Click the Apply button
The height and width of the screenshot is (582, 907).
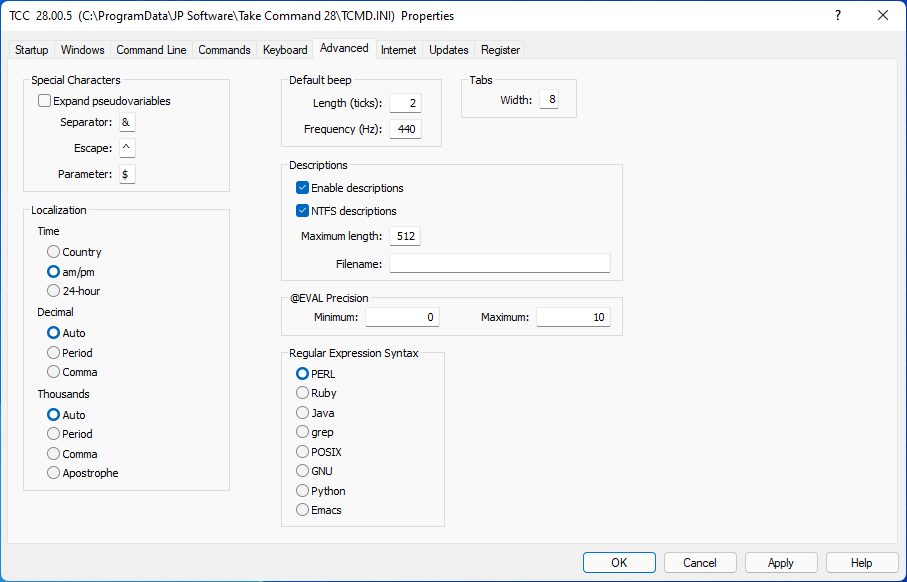[x=781, y=562]
